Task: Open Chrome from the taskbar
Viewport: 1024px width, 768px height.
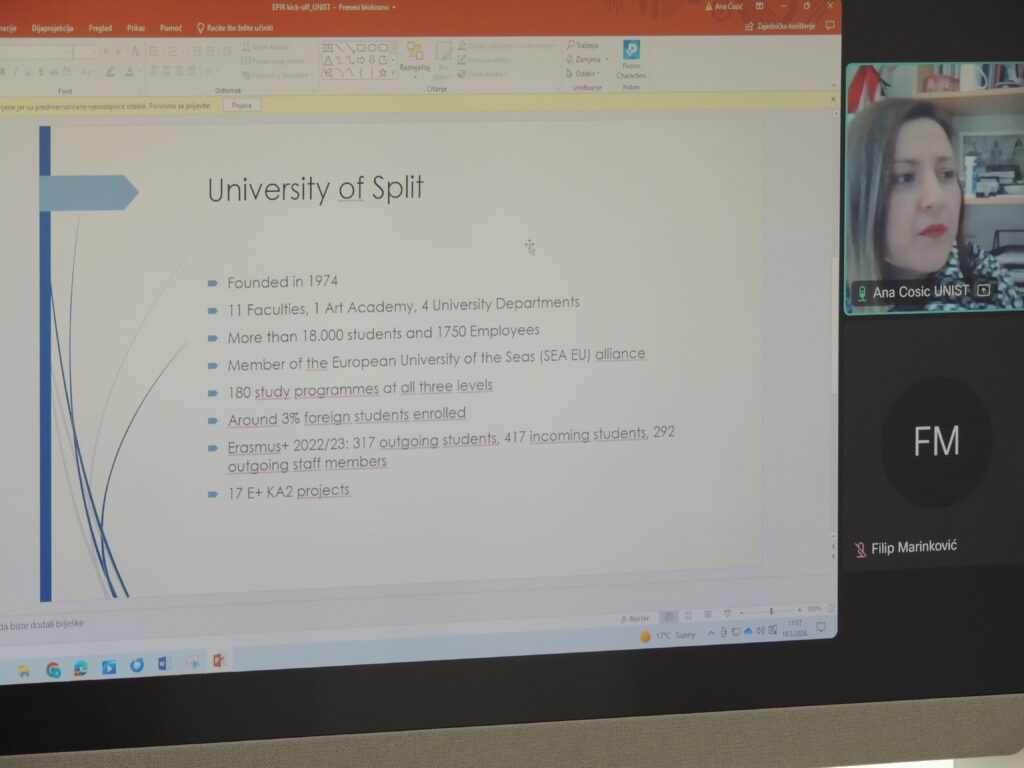Action: pyautogui.click(x=53, y=669)
